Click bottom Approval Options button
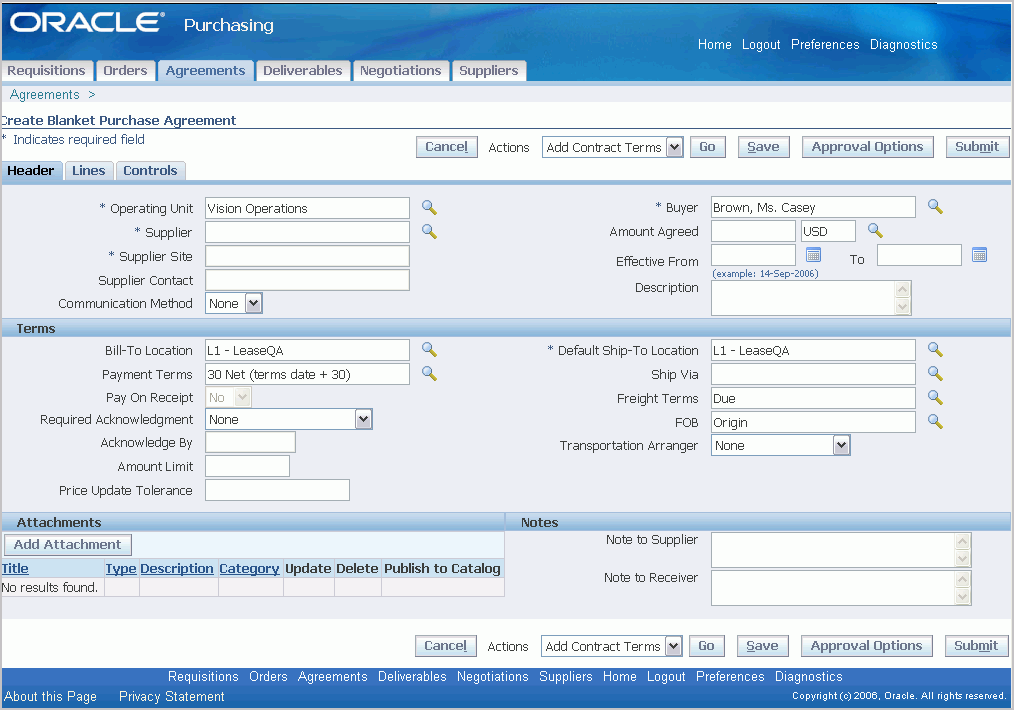1014x710 pixels. (866, 645)
